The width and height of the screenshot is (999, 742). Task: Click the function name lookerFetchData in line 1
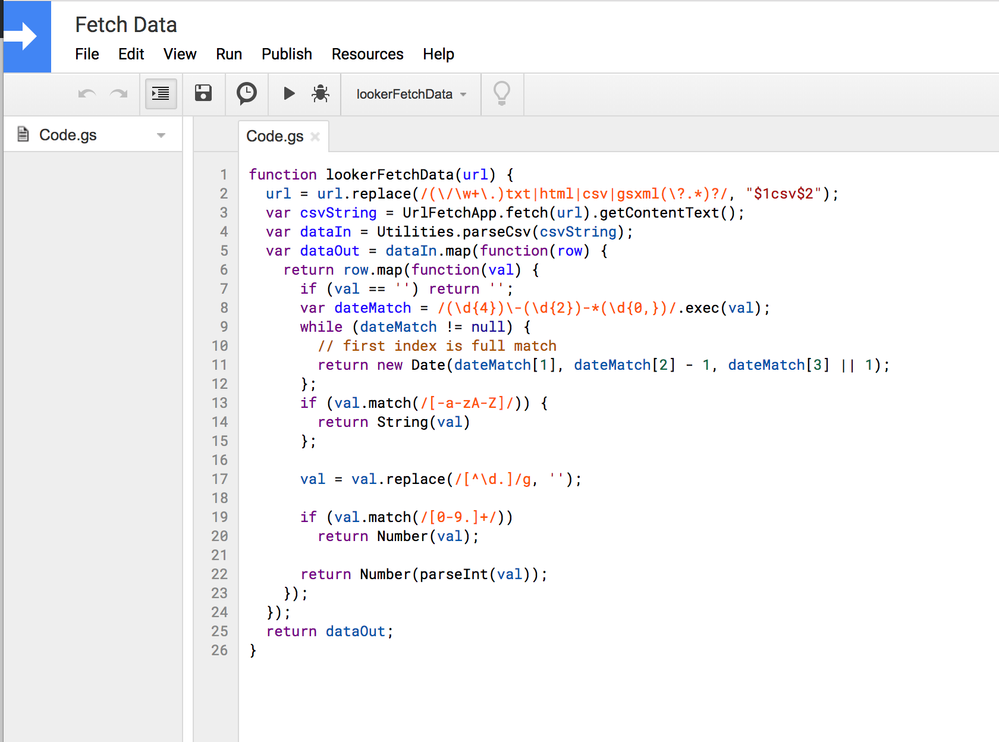pyautogui.click(x=389, y=175)
